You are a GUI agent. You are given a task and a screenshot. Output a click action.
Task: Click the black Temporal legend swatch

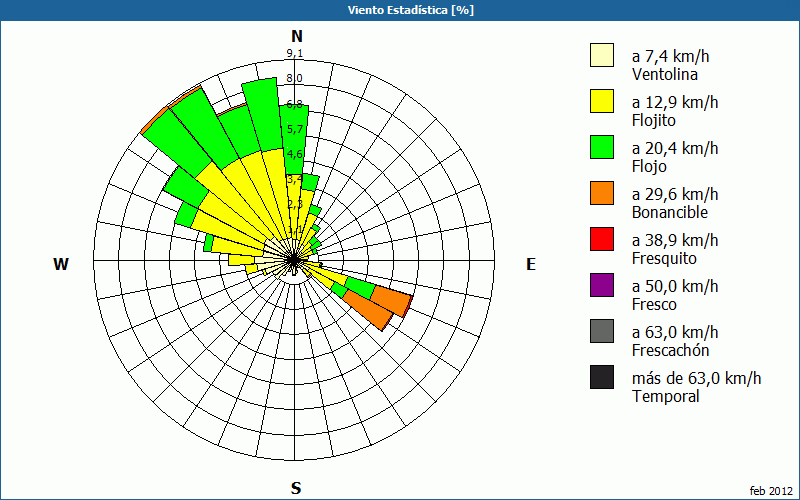coord(602,377)
